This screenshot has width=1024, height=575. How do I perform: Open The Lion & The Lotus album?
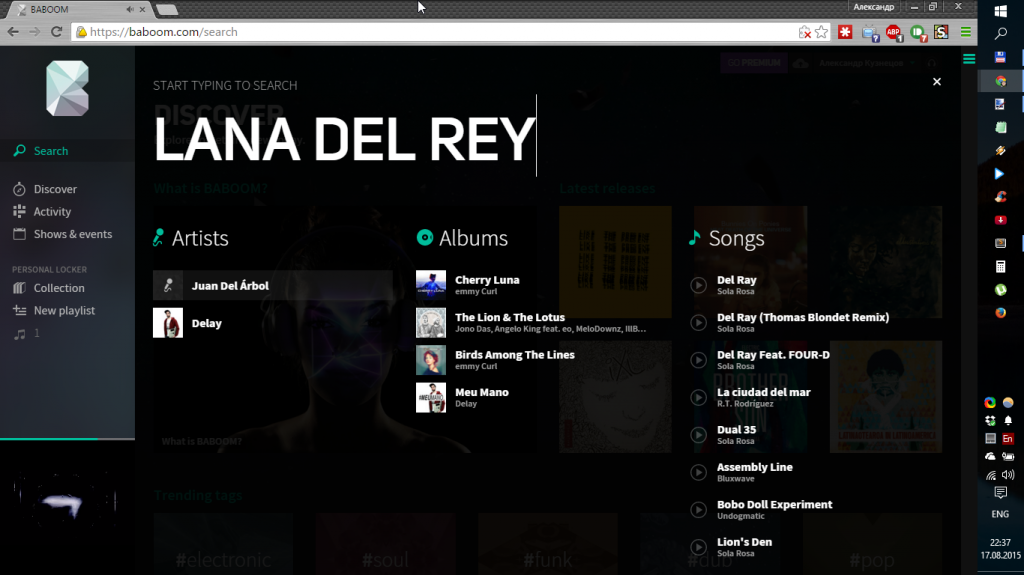tap(510, 317)
